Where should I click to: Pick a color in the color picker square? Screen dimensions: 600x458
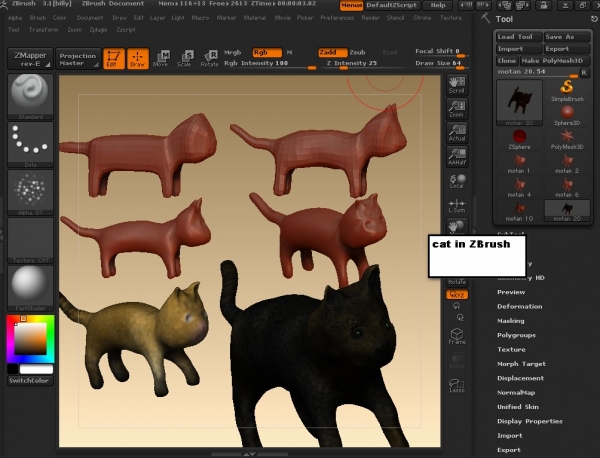tap(30, 339)
